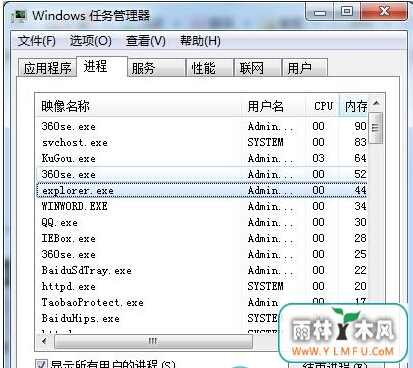The height and width of the screenshot is (368, 413).
Task: Open the 查看(V) menu
Action: 146,41
